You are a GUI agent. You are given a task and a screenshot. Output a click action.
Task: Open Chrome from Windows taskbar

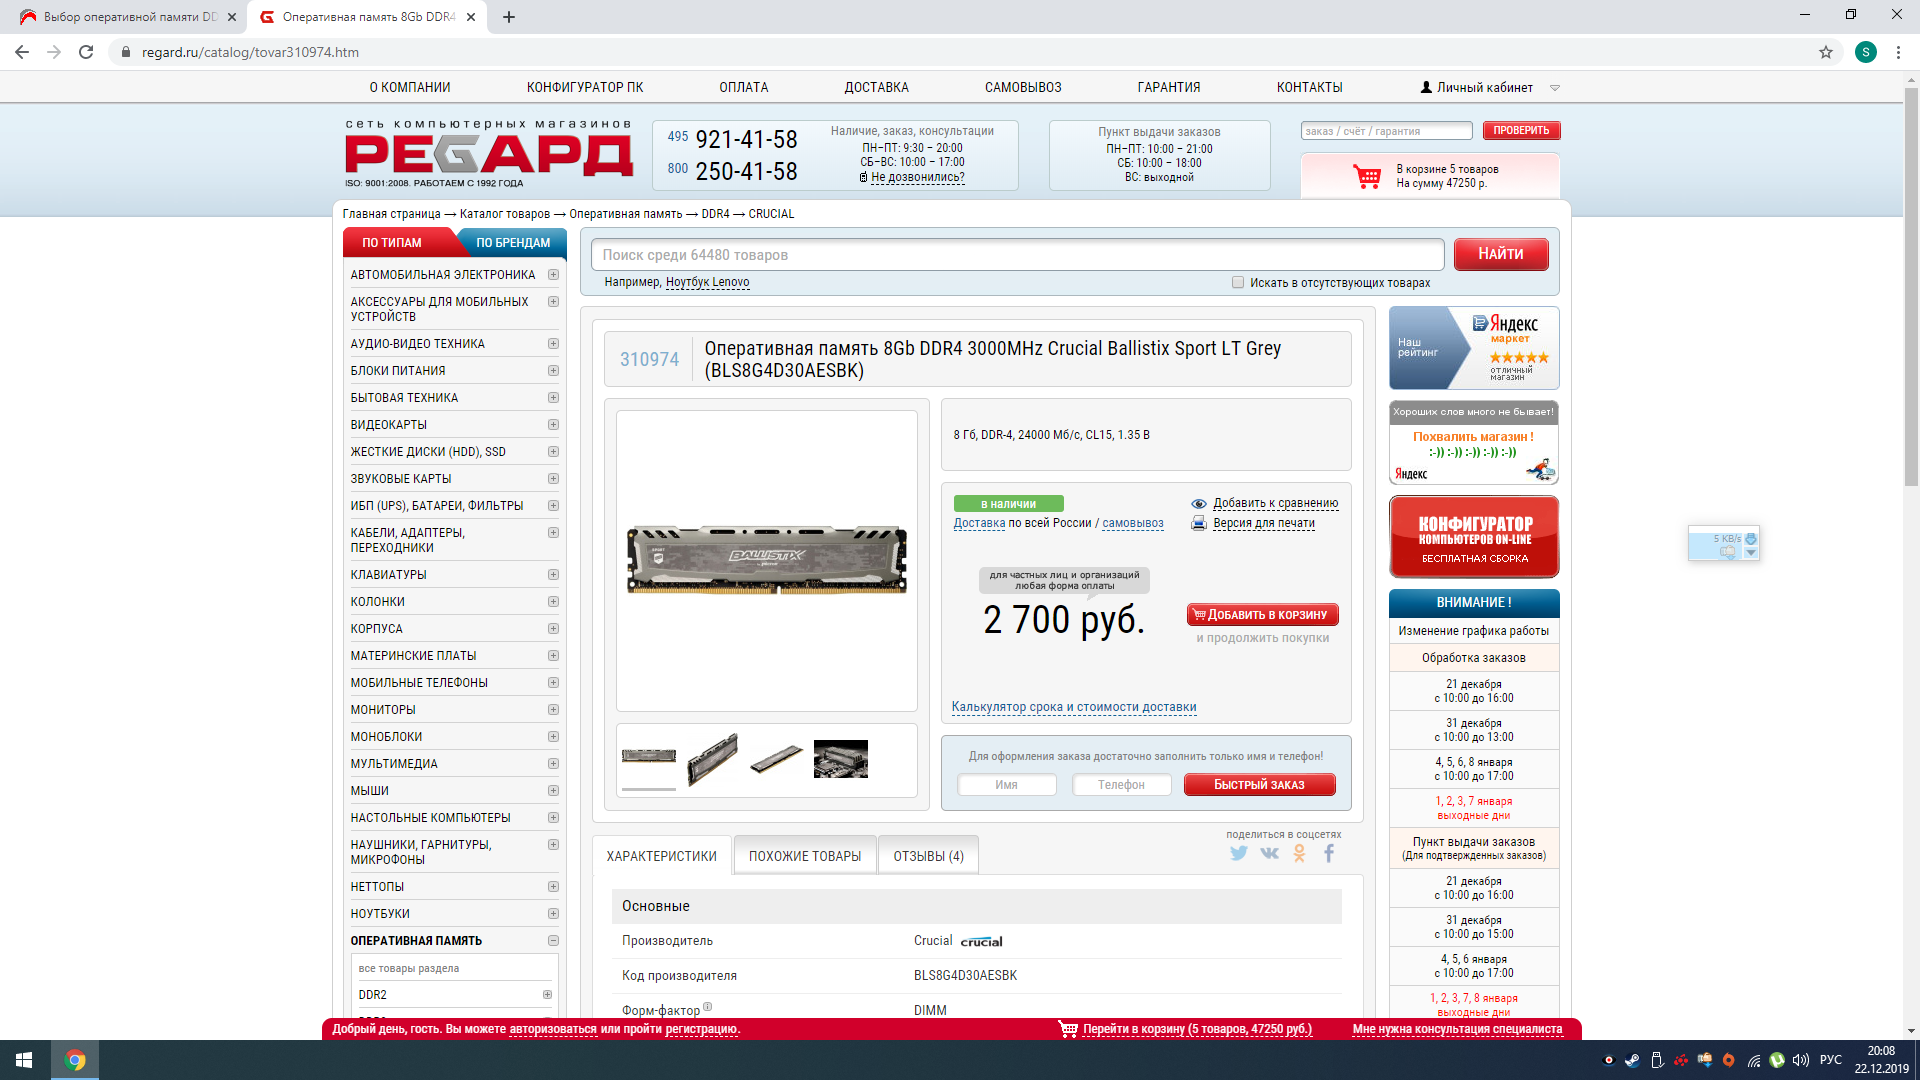75,1060
